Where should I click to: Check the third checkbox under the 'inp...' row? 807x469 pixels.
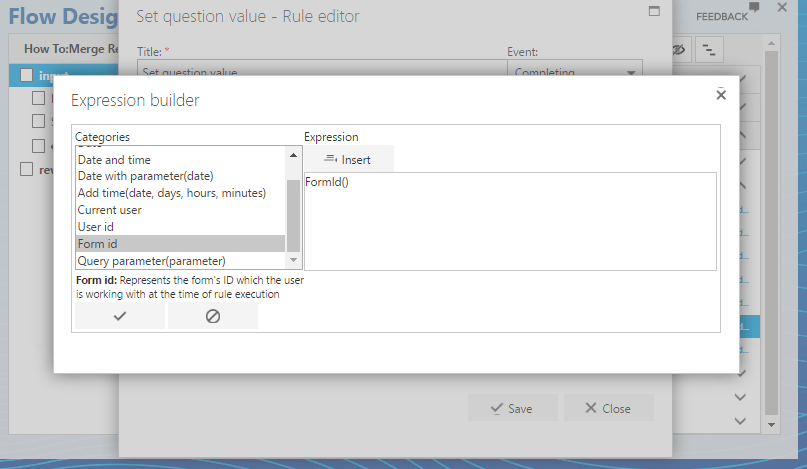(39, 145)
